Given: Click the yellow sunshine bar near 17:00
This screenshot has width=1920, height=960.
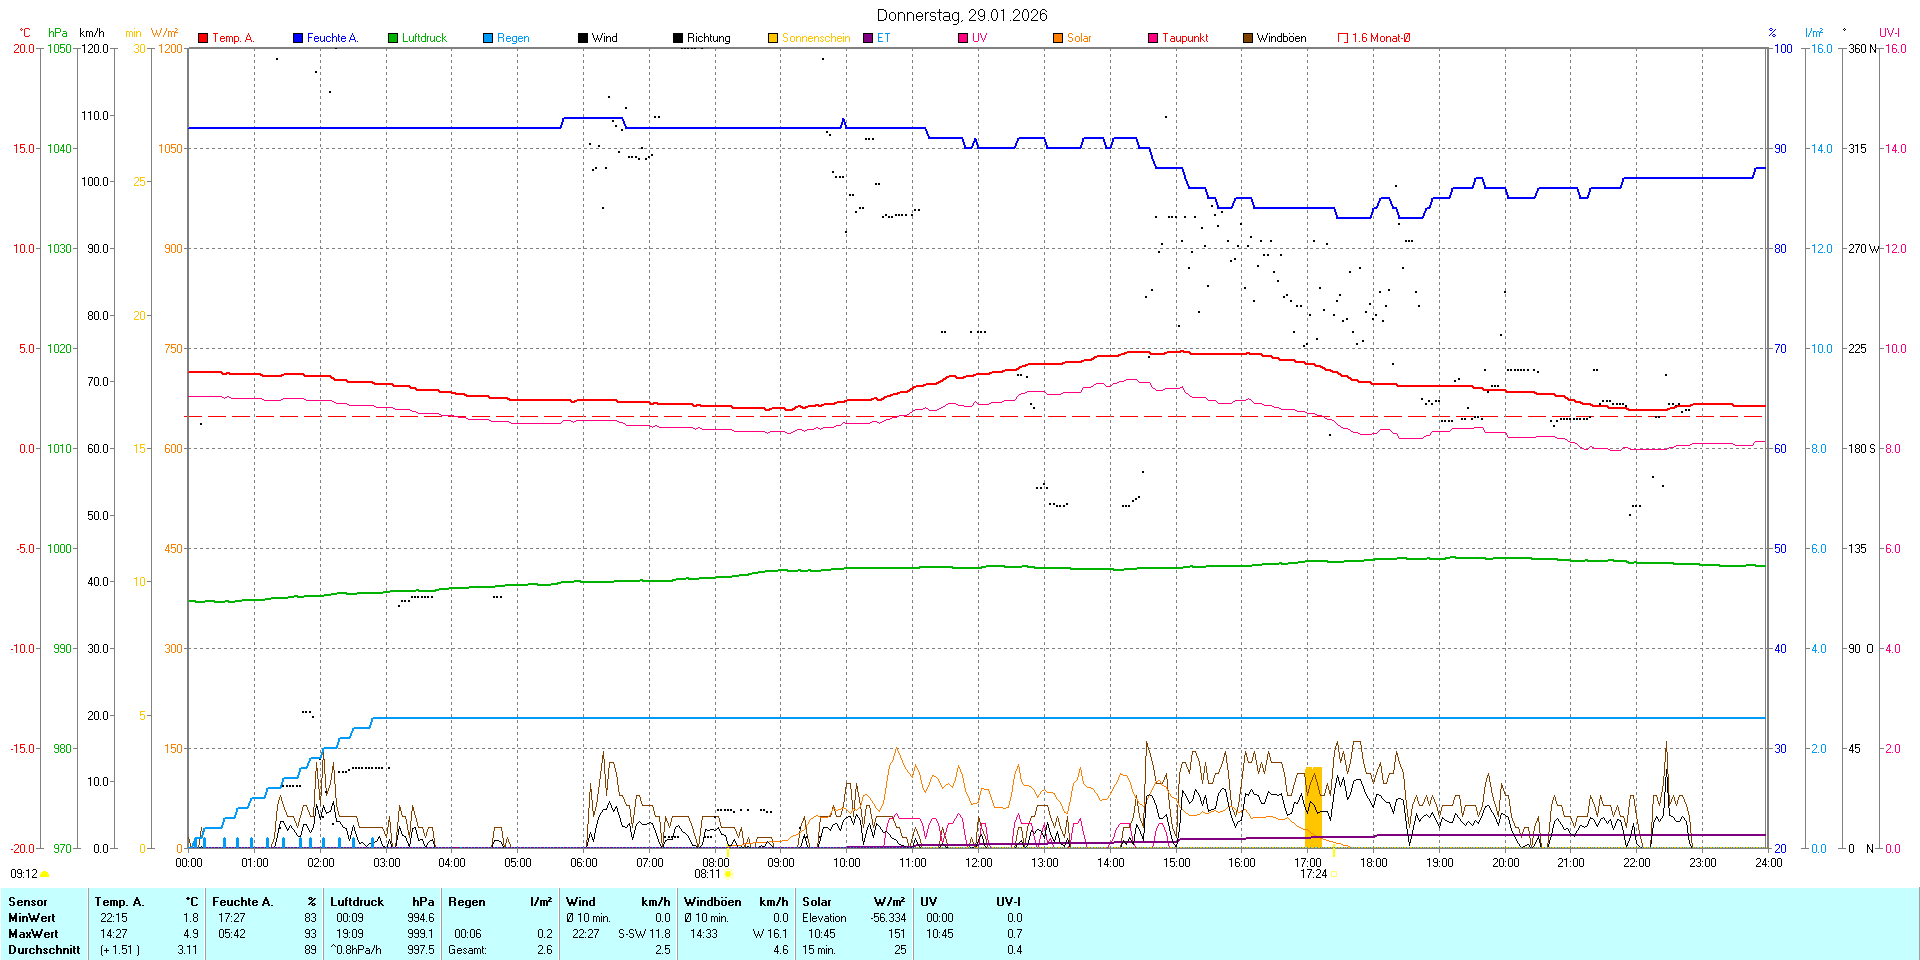Looking at the screenshot, I should tap(1313, 805).
